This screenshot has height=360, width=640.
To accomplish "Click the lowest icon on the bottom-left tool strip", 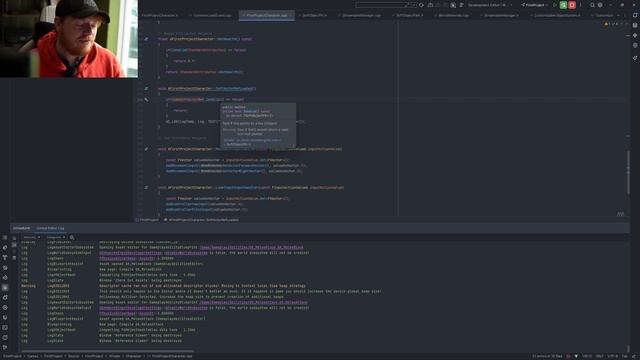I will tap(5, 347).
